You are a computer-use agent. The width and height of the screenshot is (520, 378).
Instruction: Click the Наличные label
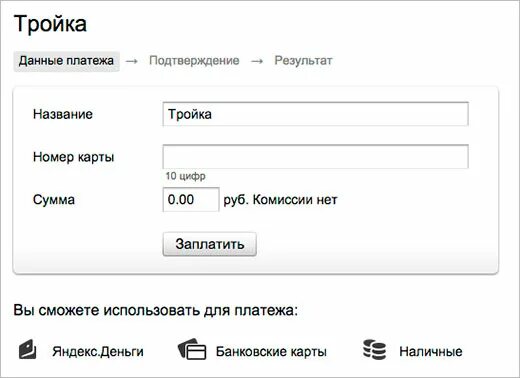tap(431, 352)
